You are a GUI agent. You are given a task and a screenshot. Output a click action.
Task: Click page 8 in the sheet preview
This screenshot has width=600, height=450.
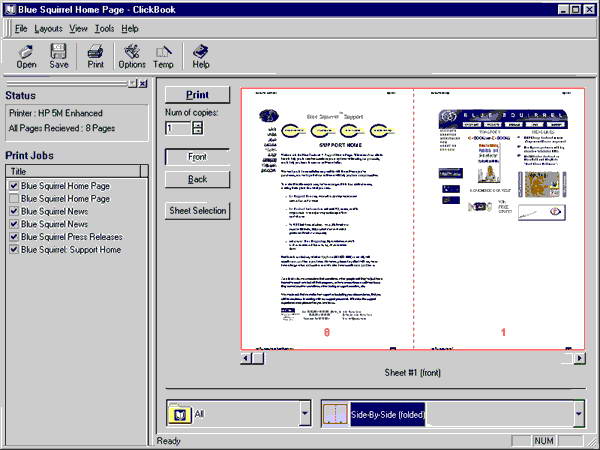click(x=327, y=219)
